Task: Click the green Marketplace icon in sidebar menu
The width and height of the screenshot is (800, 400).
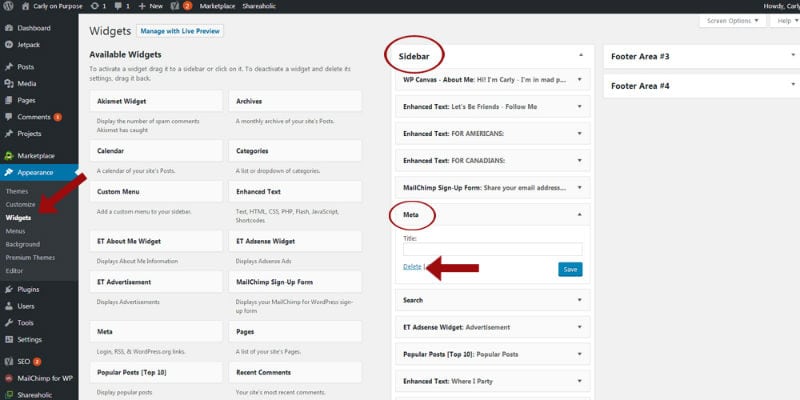Action: pos(9,156)
